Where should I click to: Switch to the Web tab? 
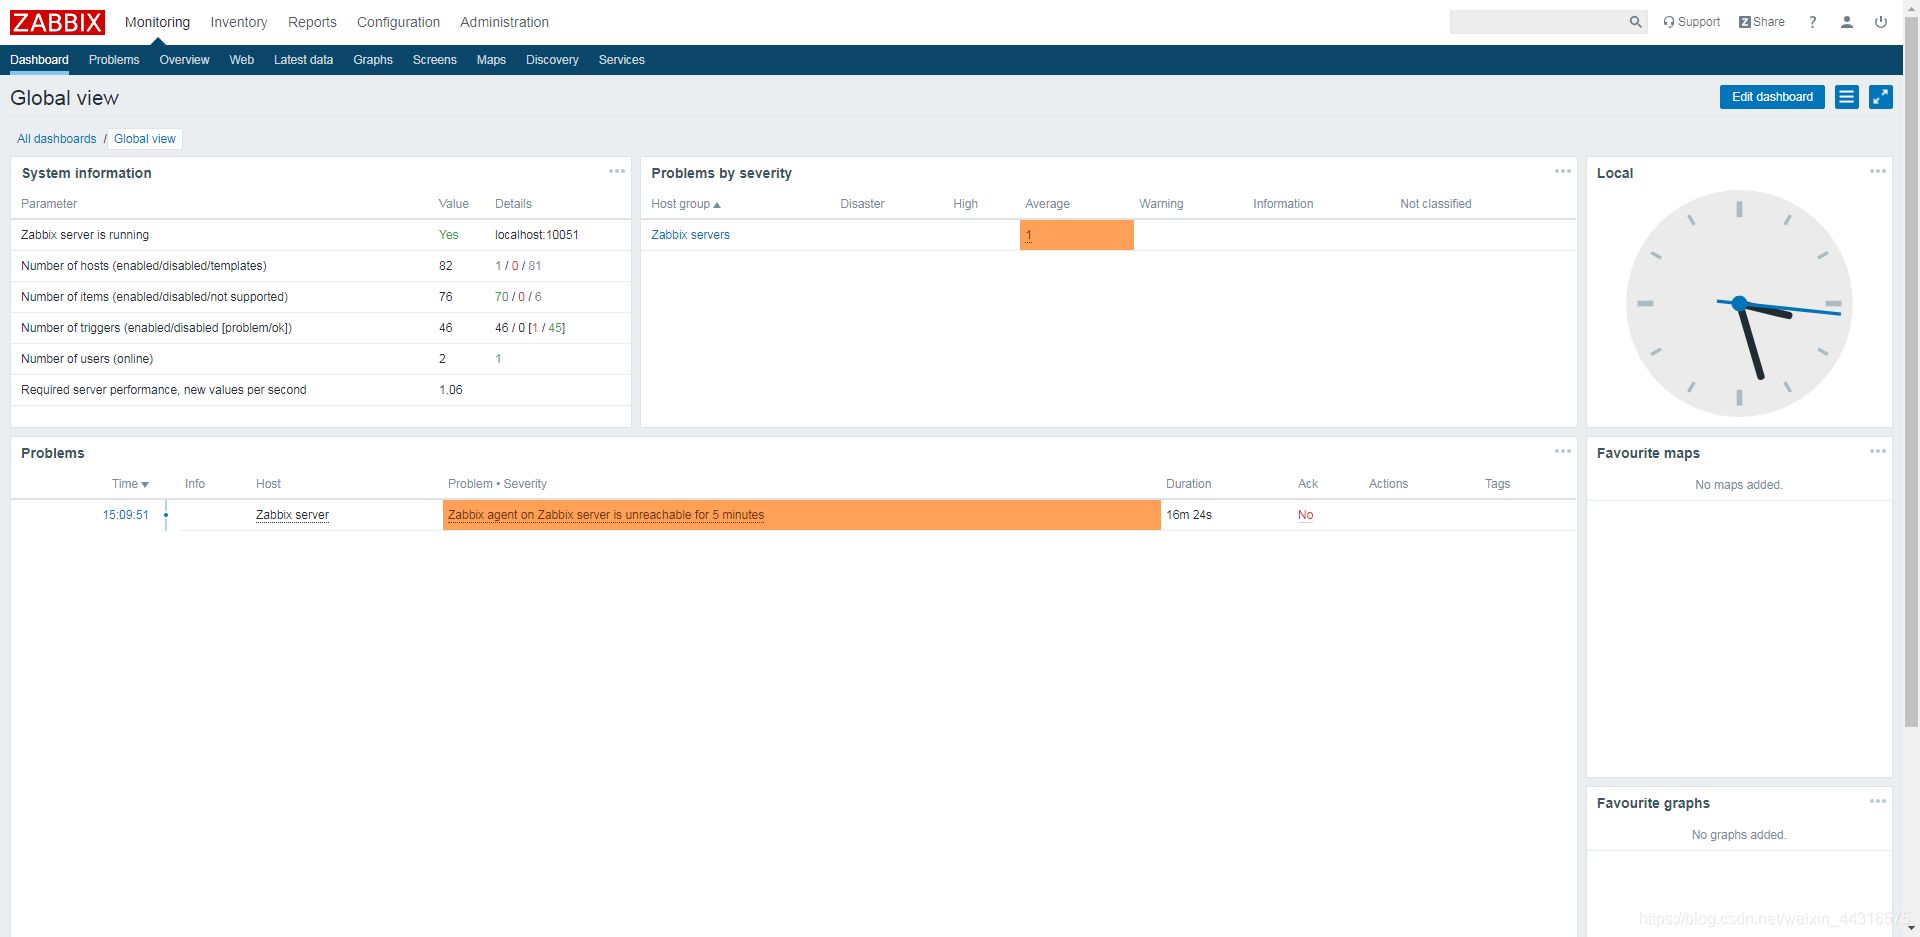point(241,60)
